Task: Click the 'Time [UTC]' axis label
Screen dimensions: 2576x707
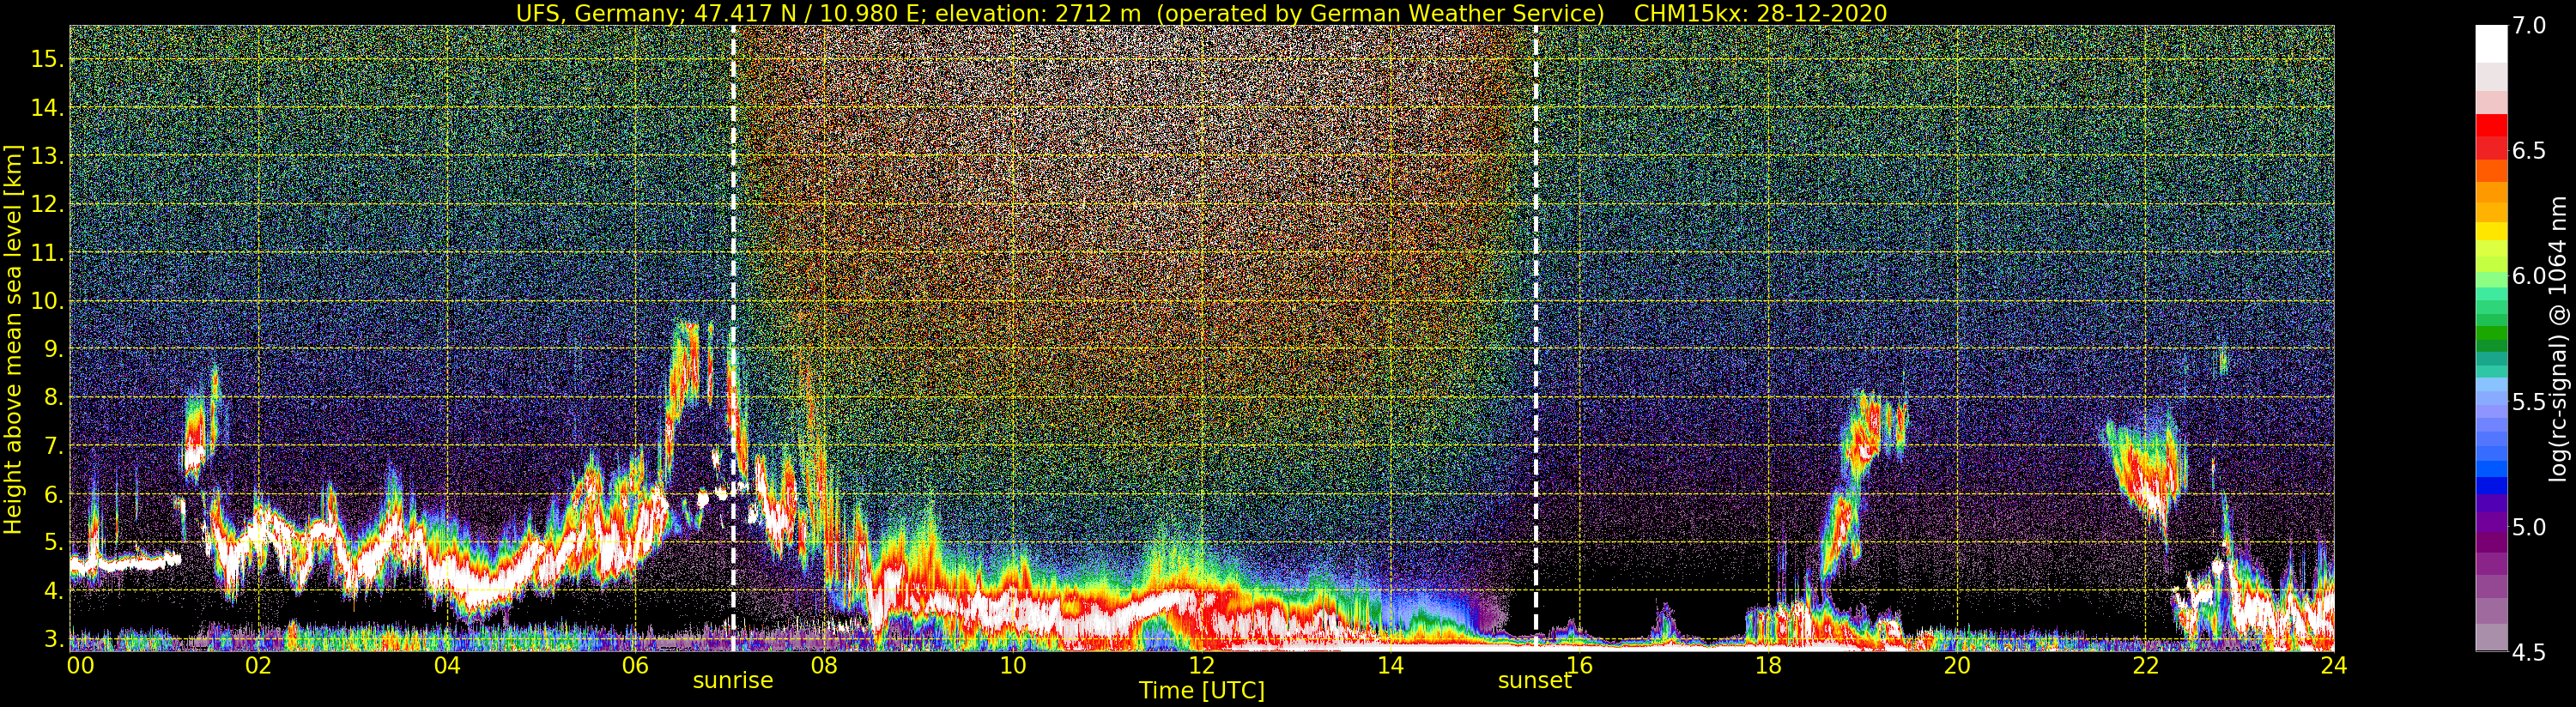Action: point(1201,691)
